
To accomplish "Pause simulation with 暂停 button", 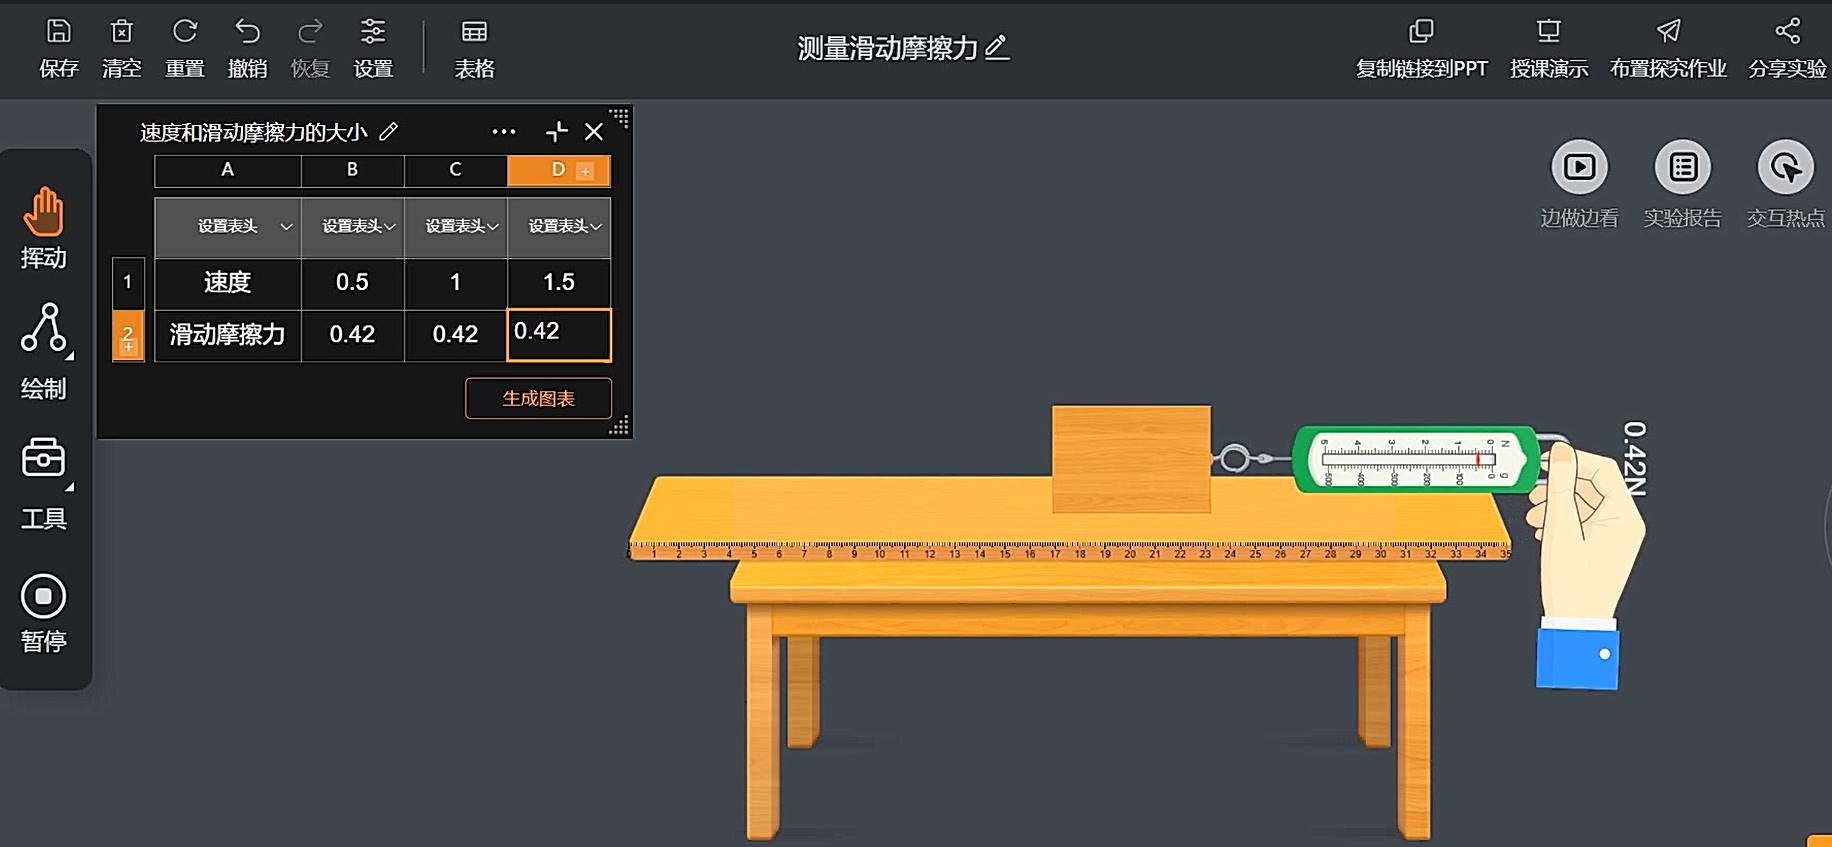I will click(x=44, y=597).
